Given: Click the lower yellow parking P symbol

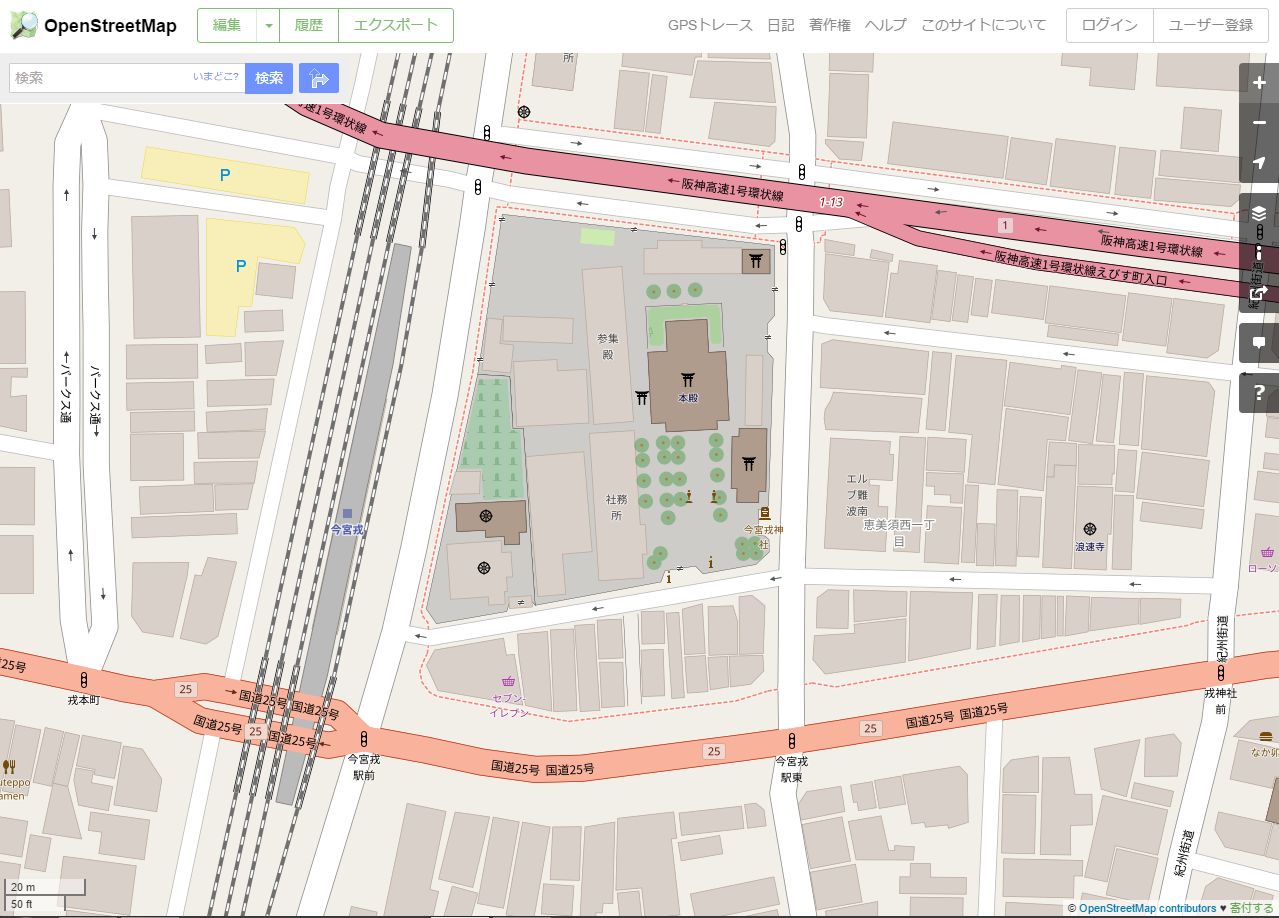Looking at the screenshot, I should (240, 266).
